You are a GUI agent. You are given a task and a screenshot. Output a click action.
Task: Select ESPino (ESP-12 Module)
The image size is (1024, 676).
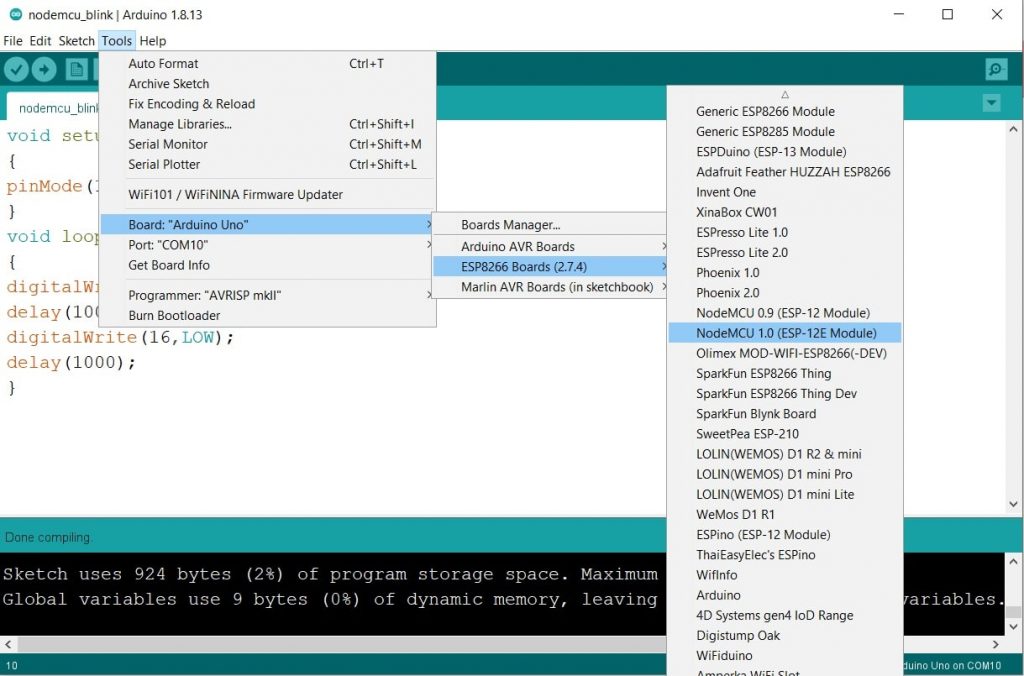click(785, 535)
